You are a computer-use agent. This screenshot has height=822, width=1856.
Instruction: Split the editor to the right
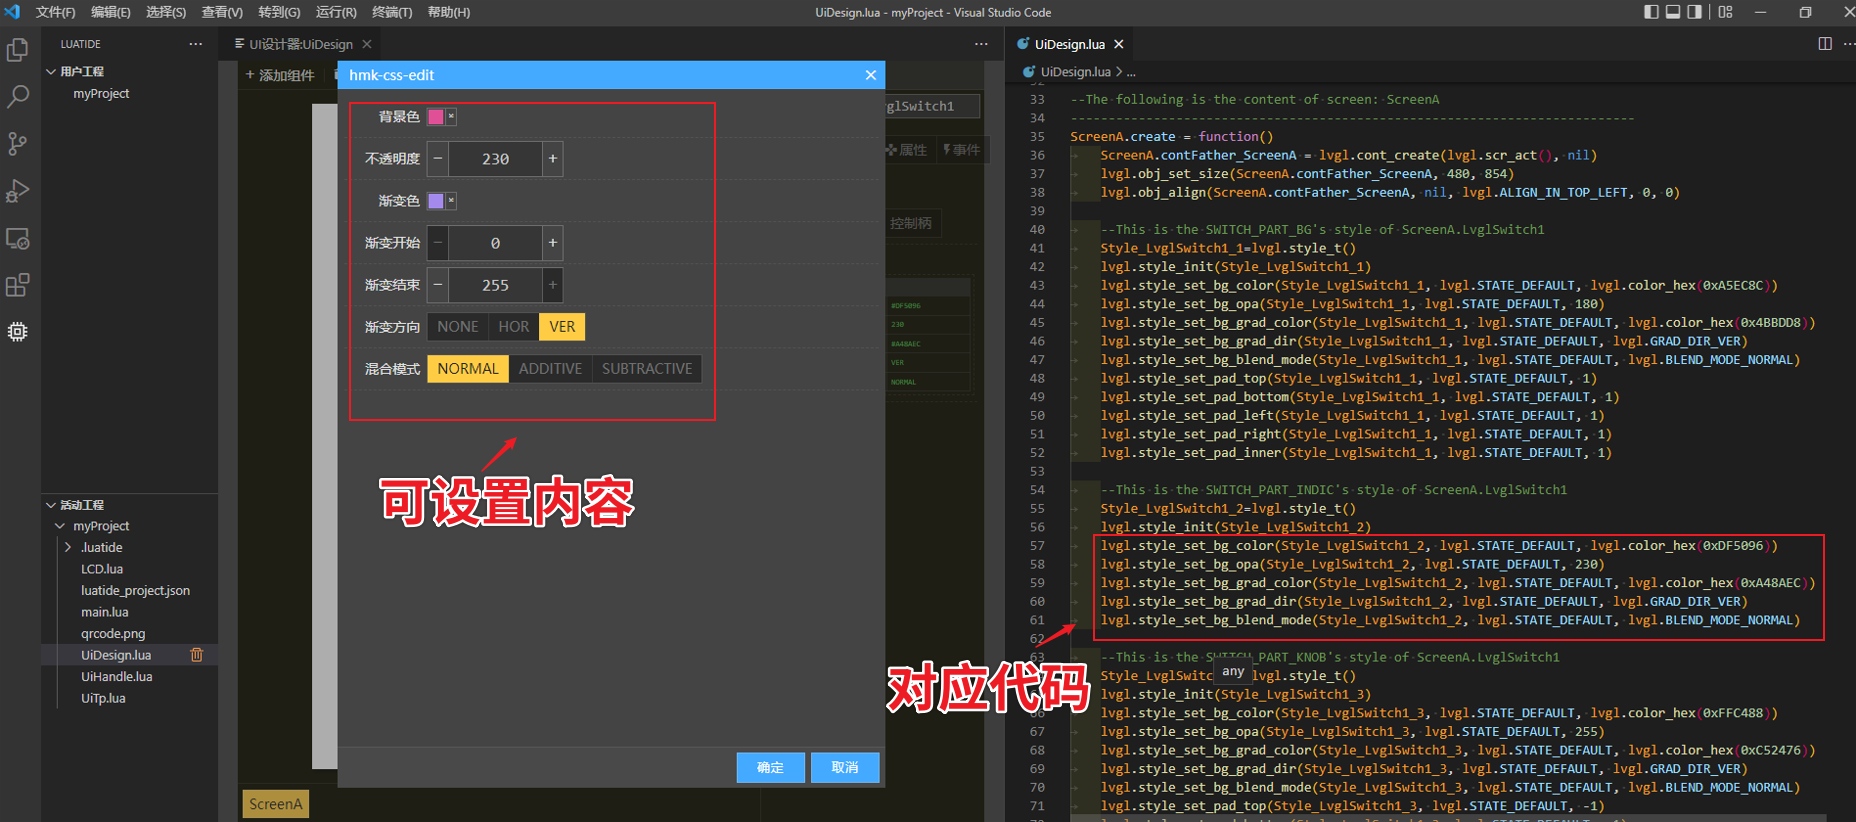coord(1825,44)
